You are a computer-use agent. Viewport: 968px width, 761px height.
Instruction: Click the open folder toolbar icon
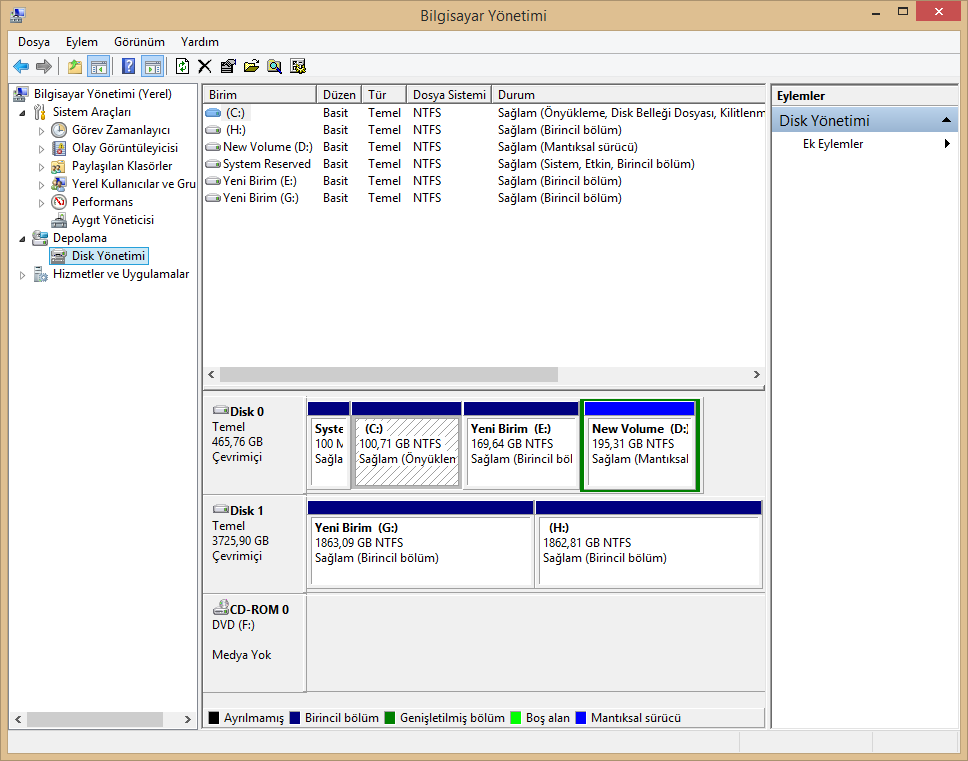click(251, 66)
